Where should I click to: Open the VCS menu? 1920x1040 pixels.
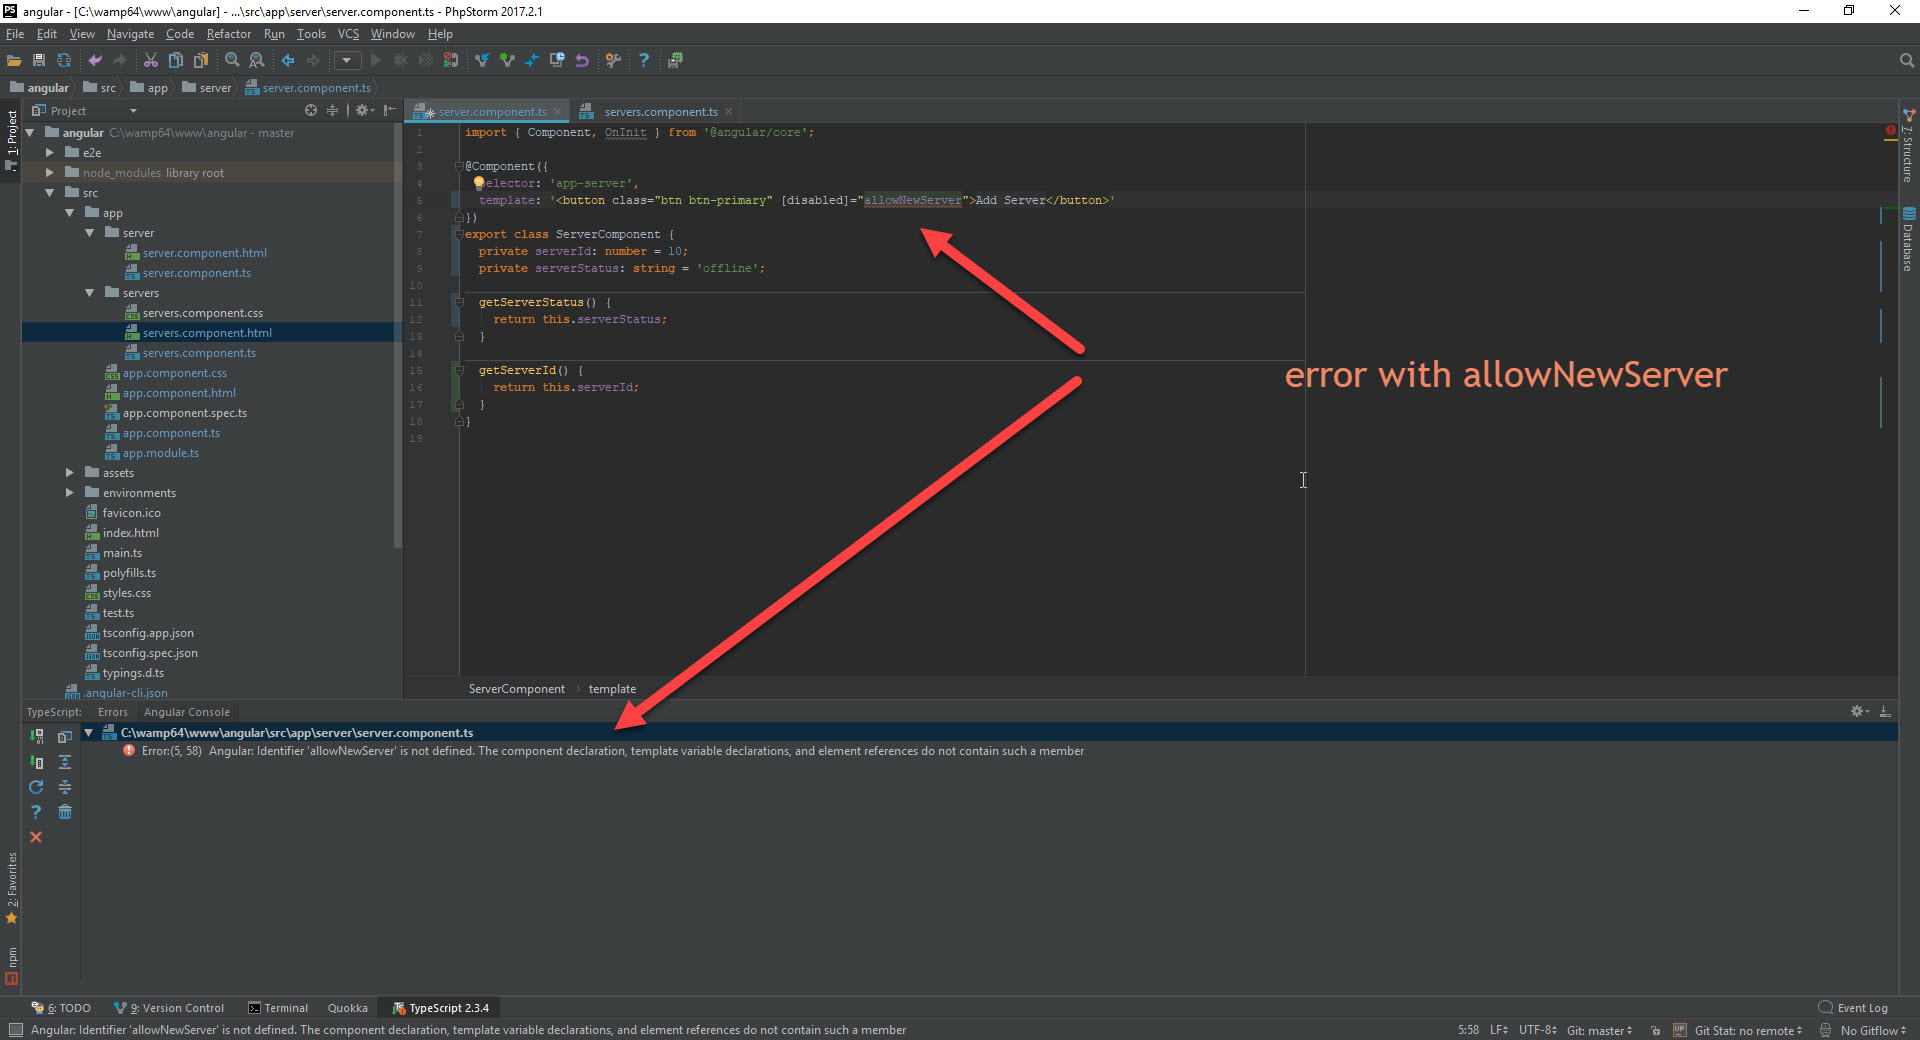347,33
